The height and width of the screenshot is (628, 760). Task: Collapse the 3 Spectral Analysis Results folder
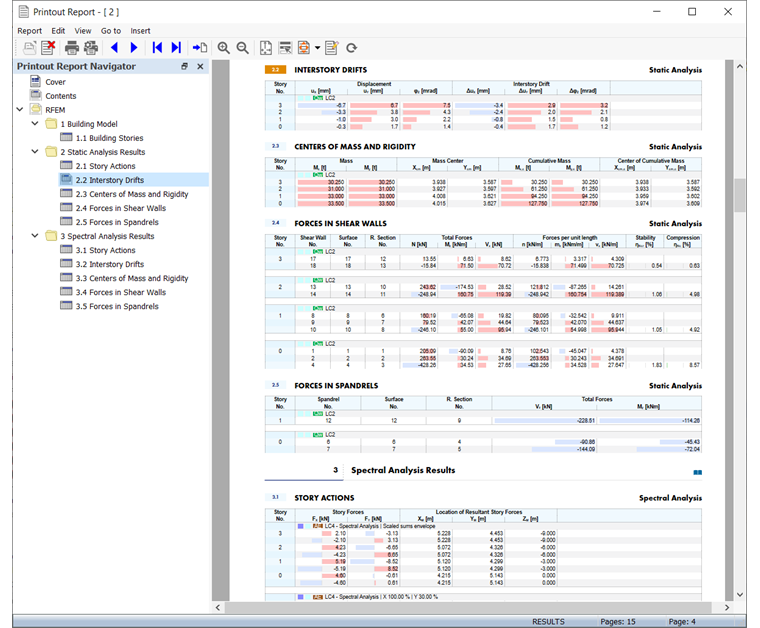(x=35, y=236)
